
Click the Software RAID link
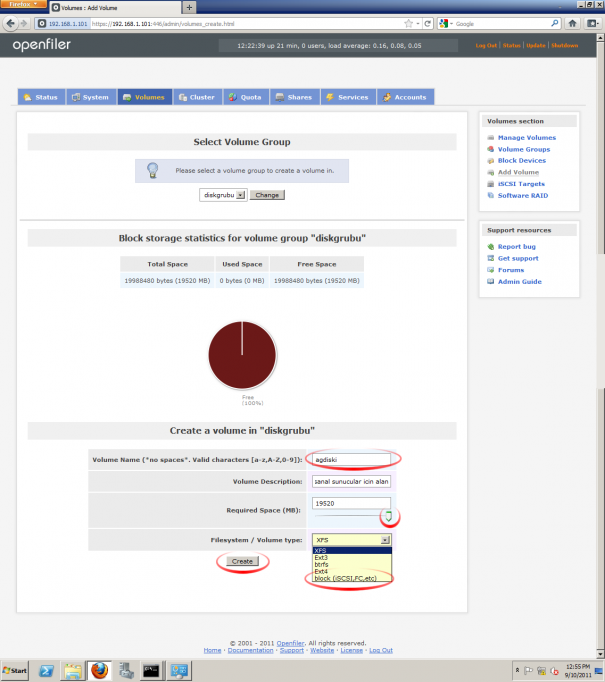coord(523,196)
